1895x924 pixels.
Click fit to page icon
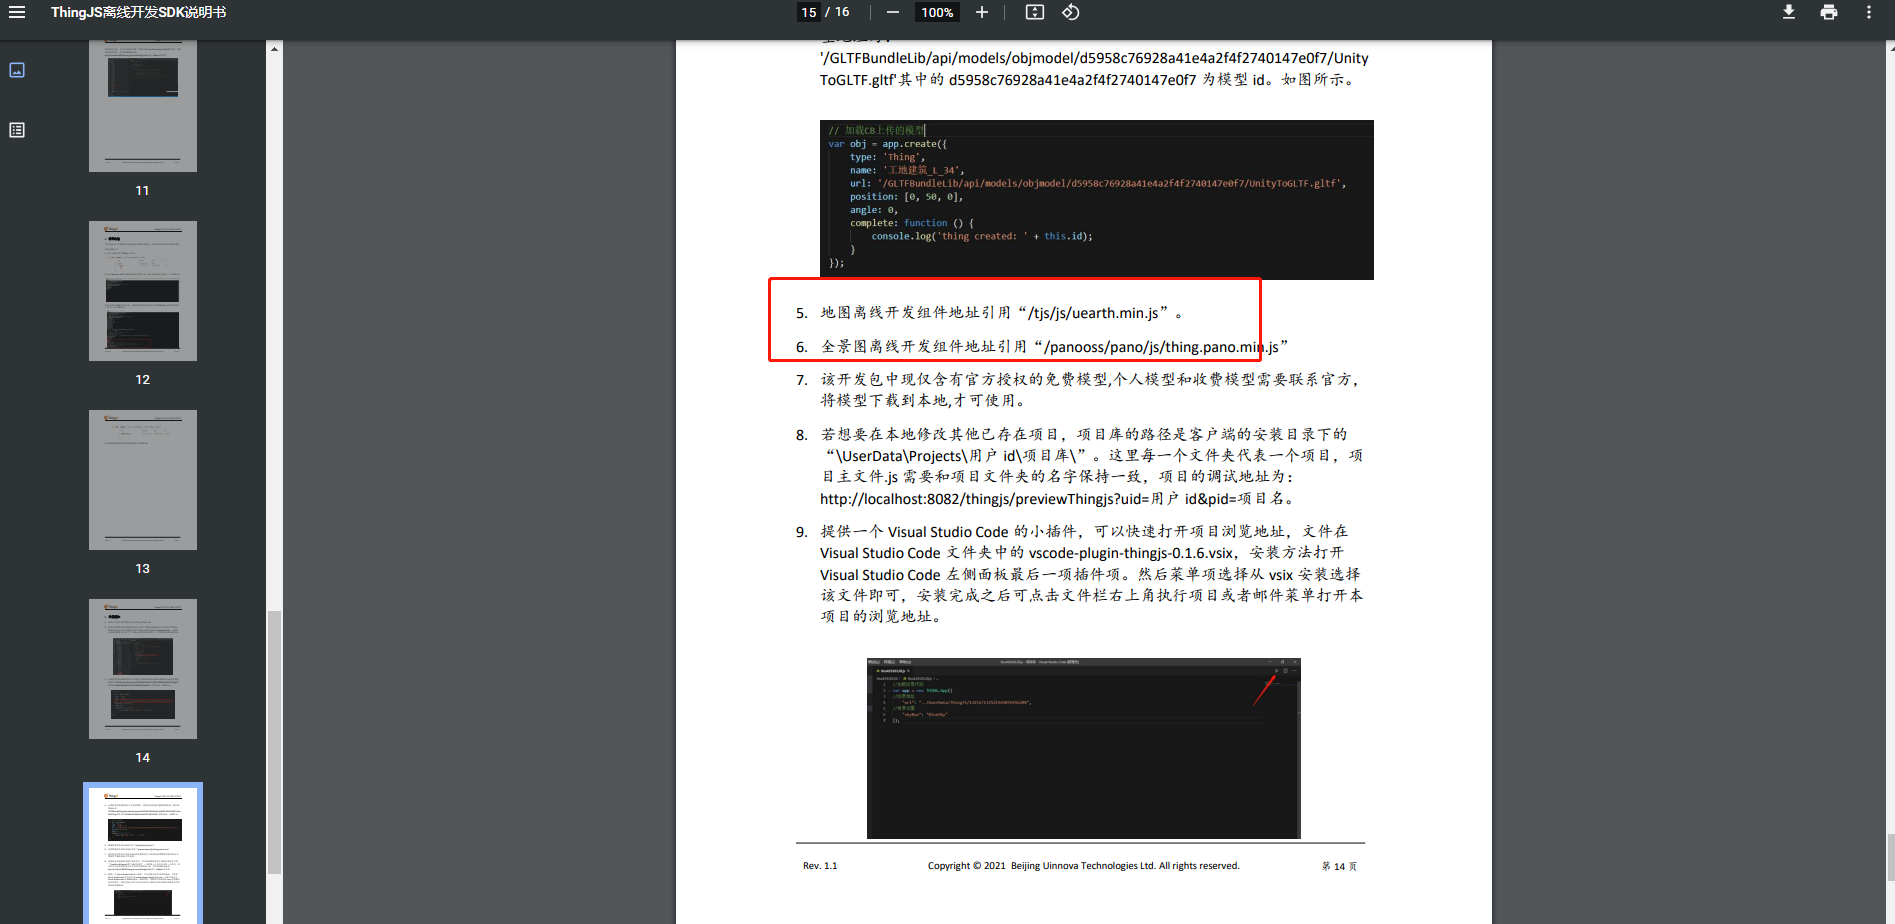(x=1035, y=12)
